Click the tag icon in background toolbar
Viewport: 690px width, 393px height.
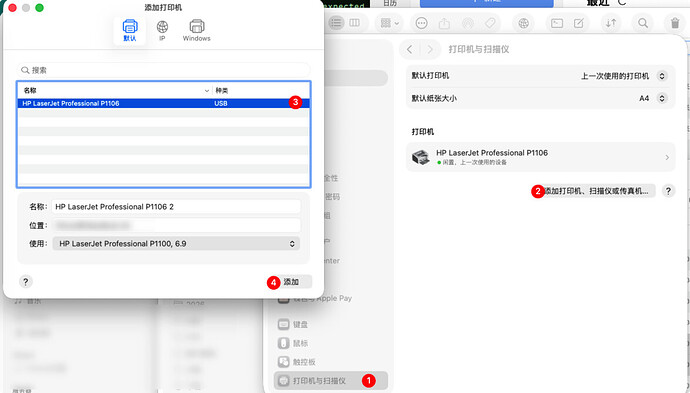tap(490, 23)
